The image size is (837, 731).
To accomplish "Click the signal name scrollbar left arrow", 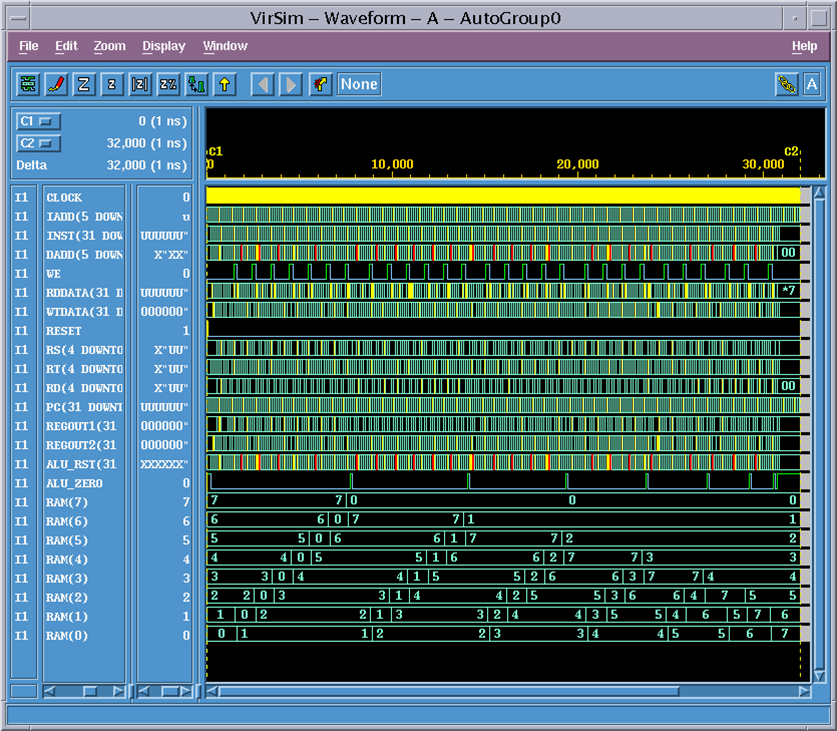I will pyautogui.click(x=49, y=691).
